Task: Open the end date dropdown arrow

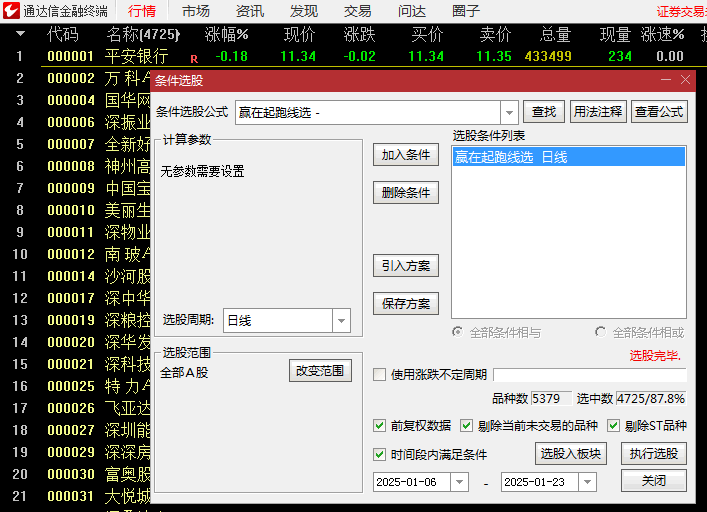Action: (x=588, y=482)
